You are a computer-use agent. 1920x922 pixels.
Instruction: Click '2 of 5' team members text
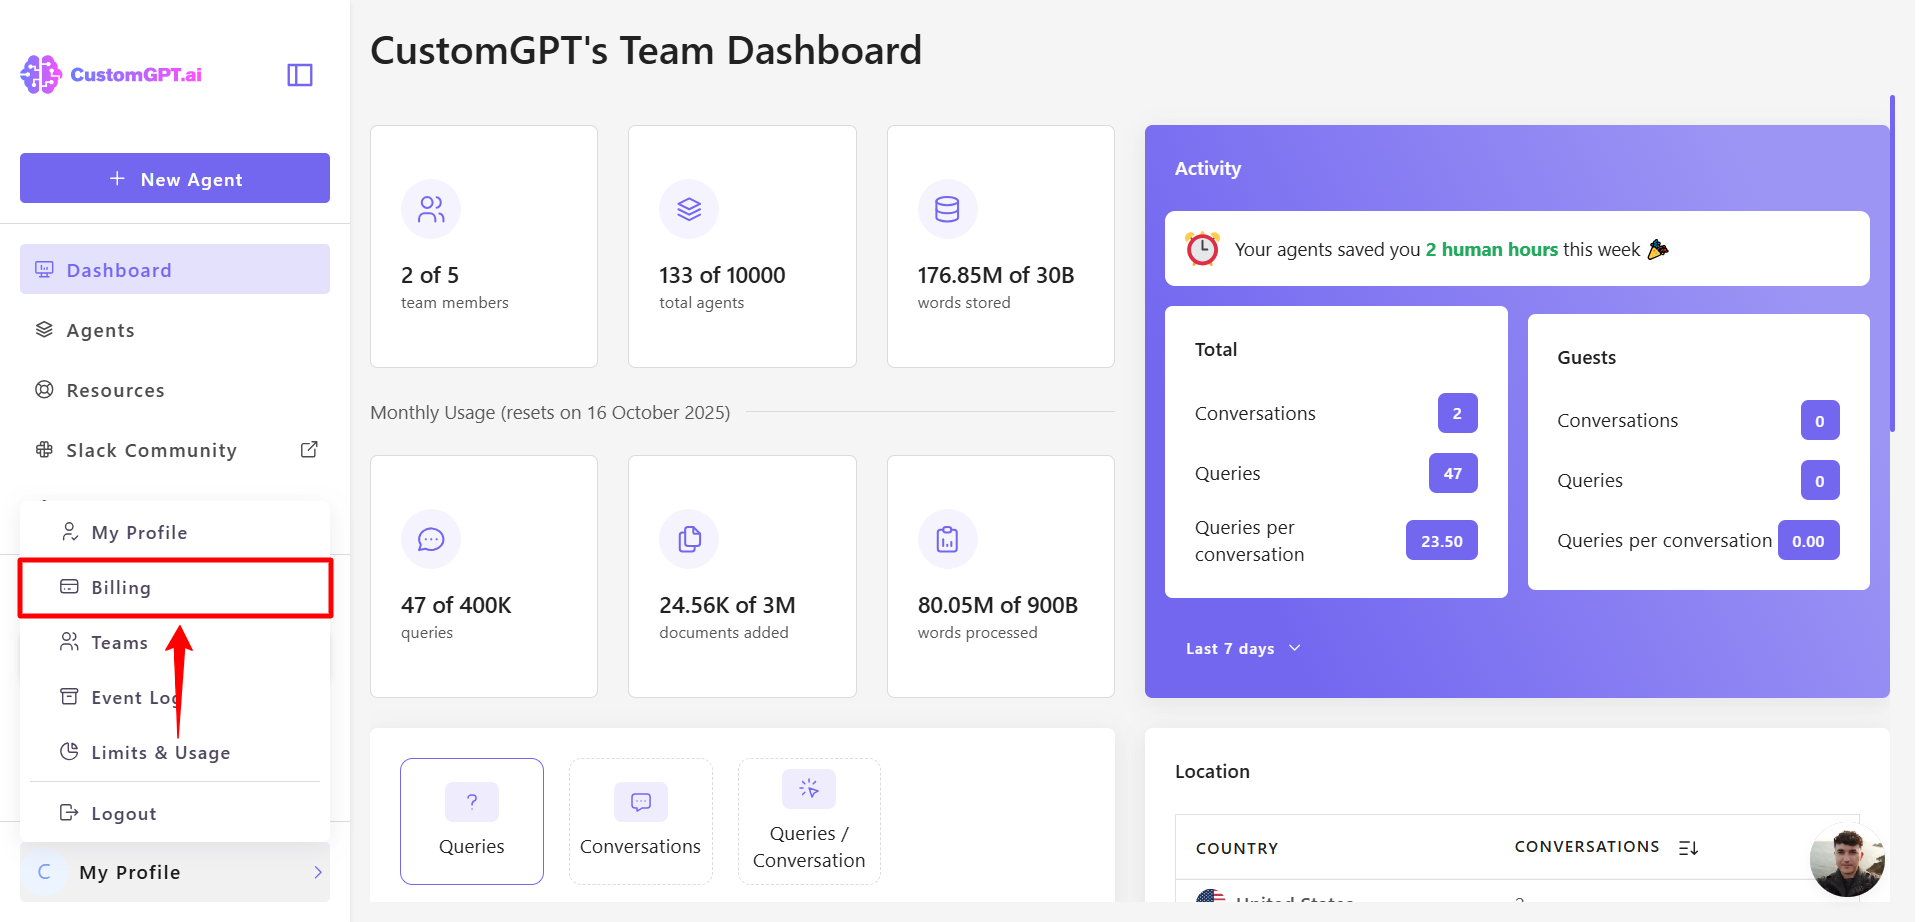click(430, 275)
